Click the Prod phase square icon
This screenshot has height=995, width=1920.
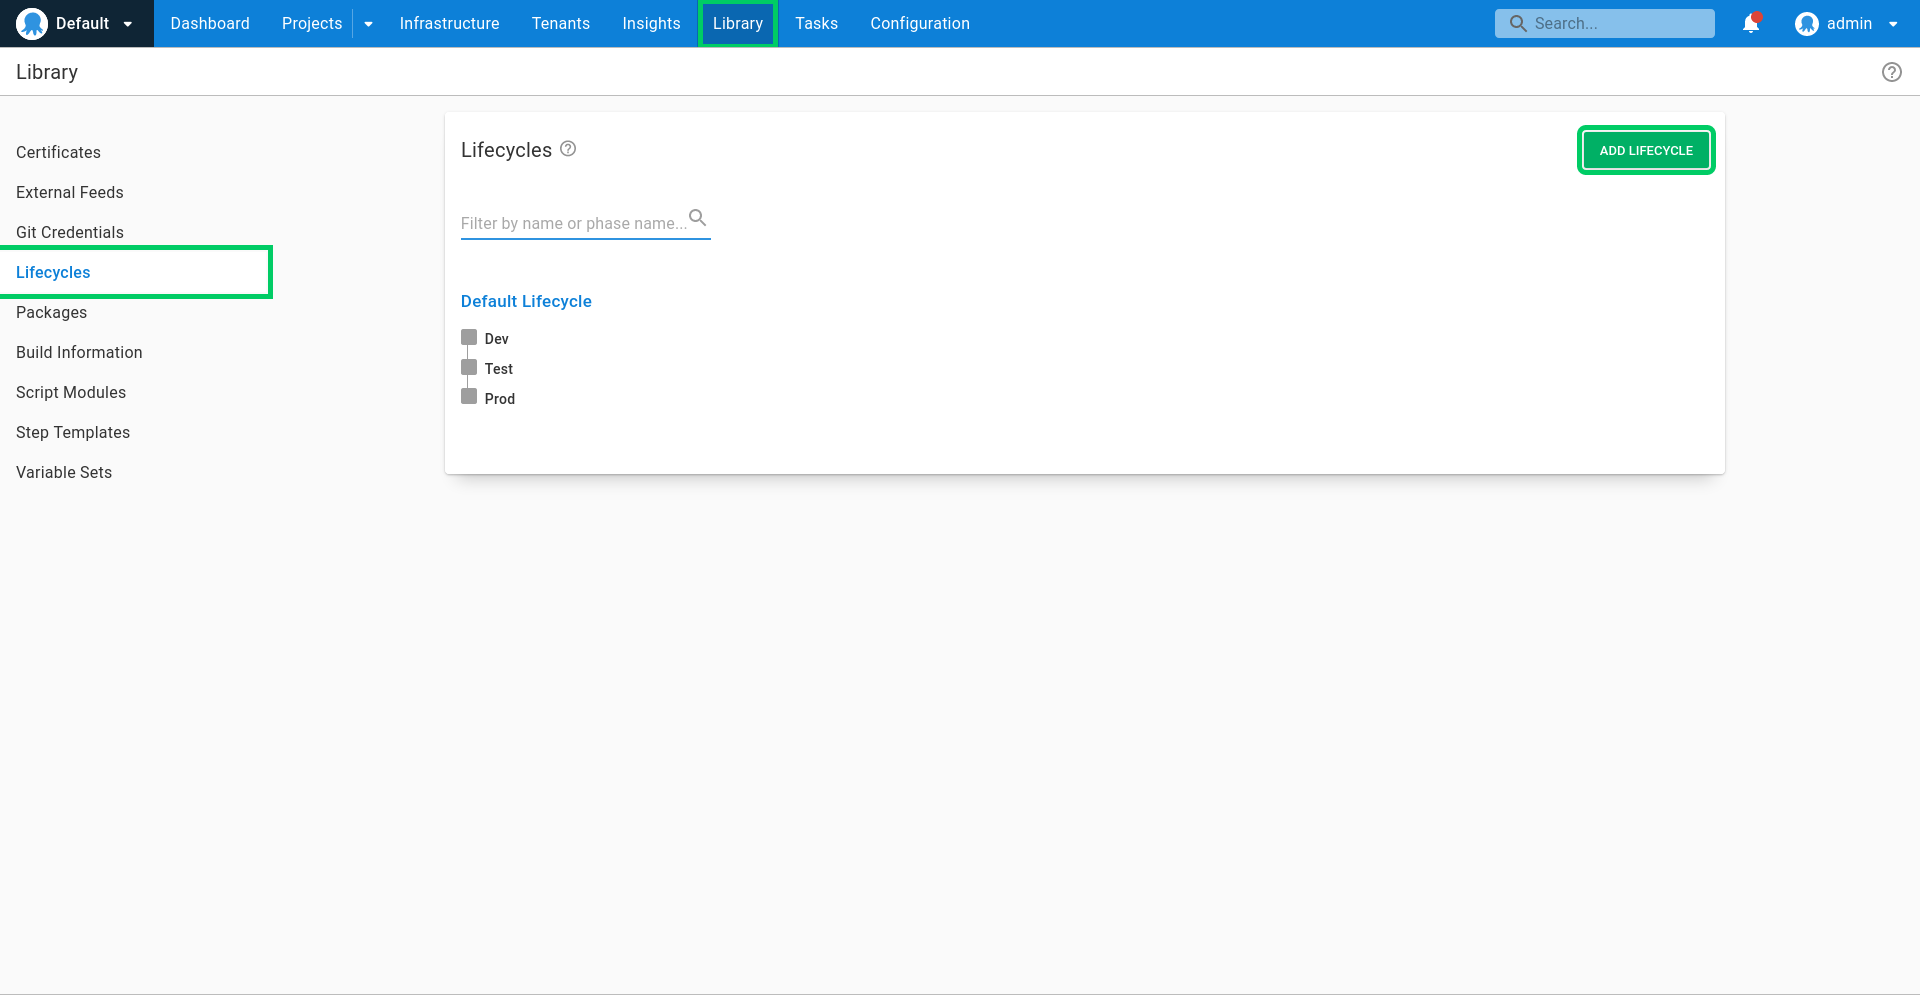(x=469, y=396)
